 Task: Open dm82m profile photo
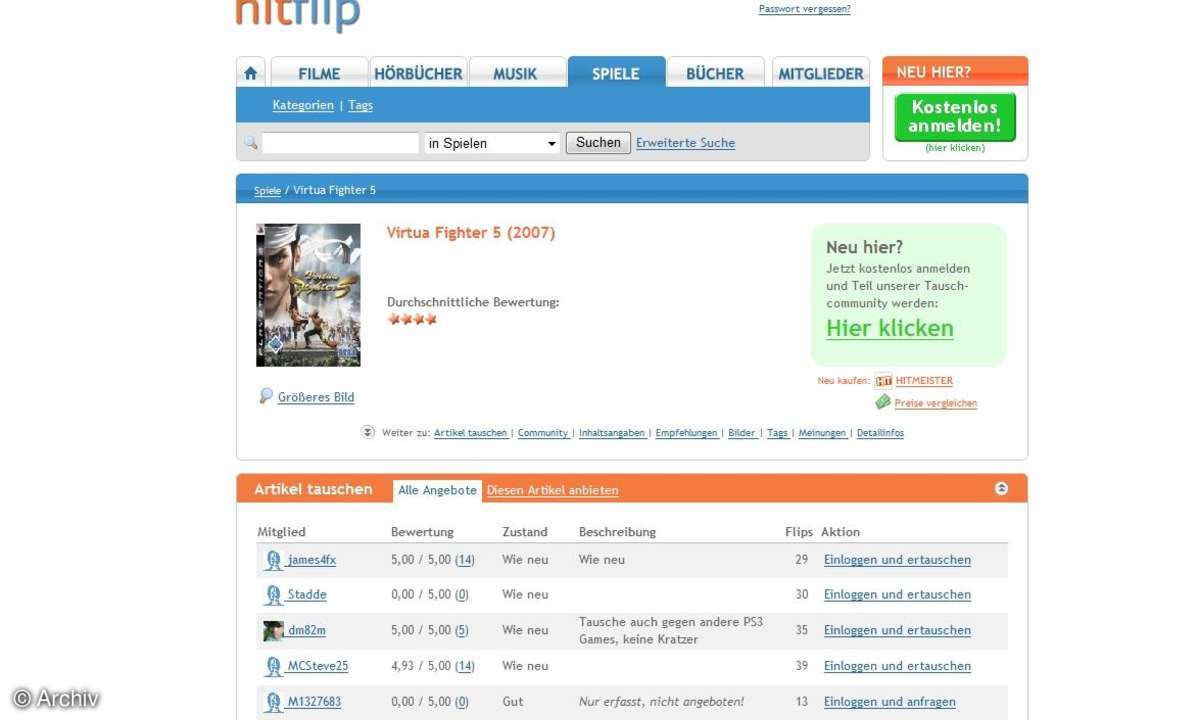pyautogui.click(x=273, y=631)
